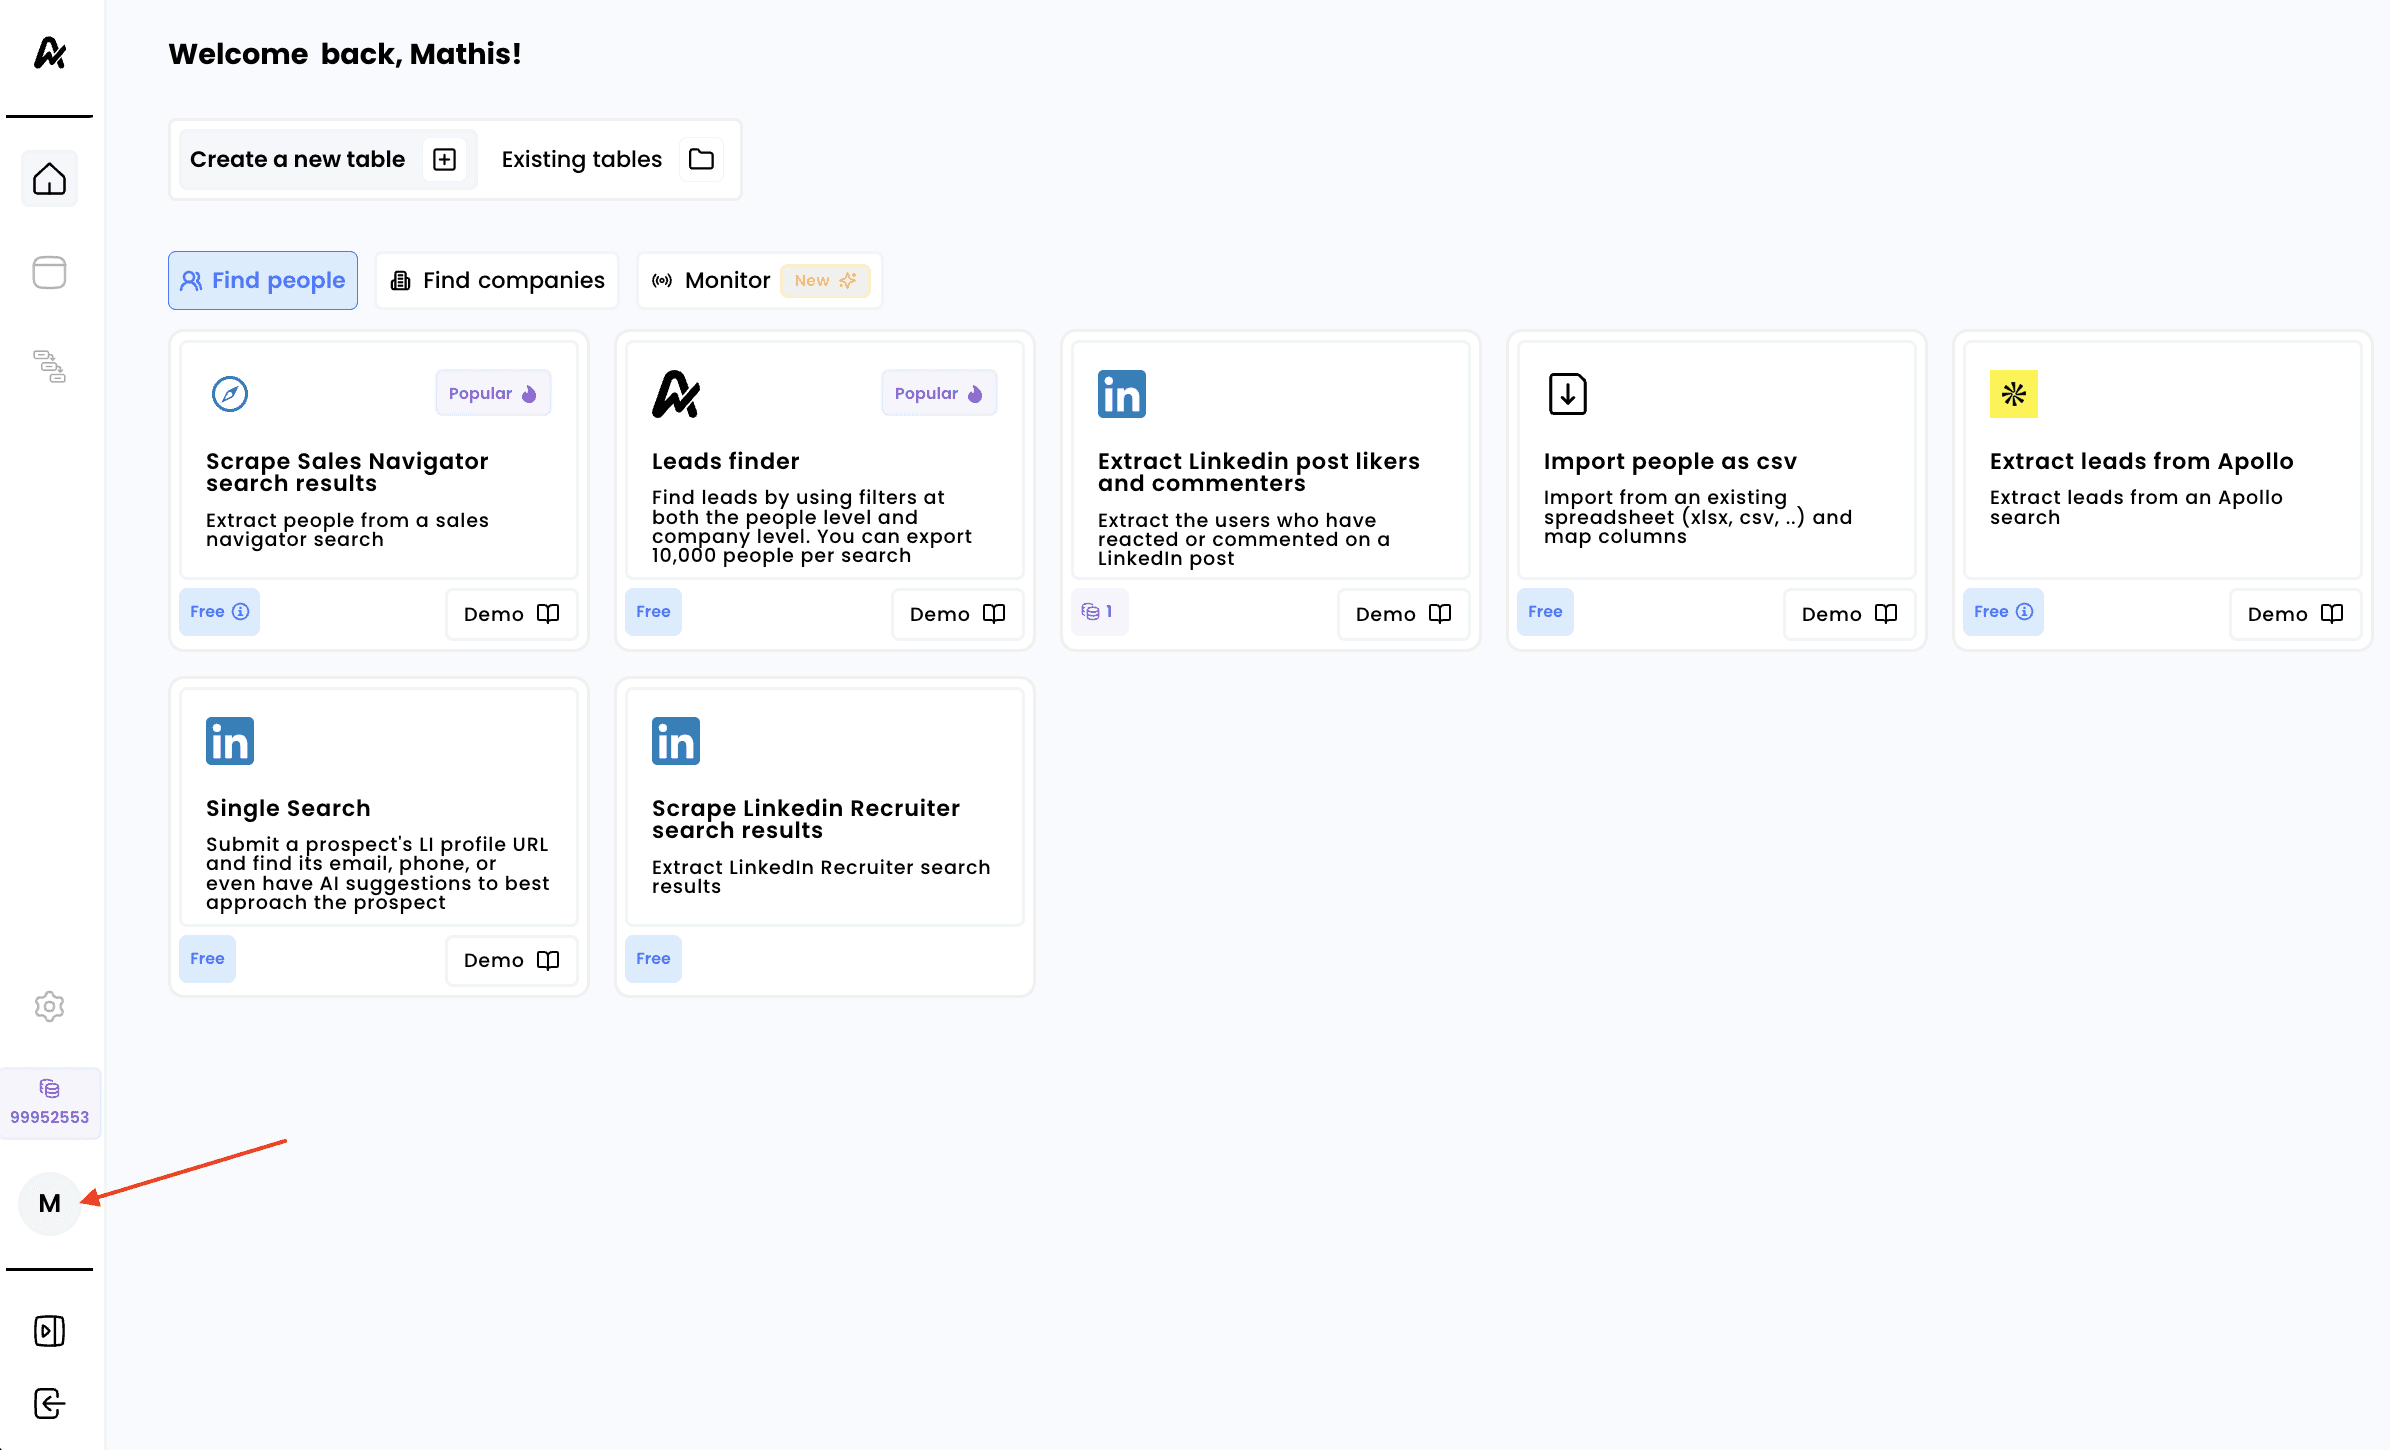Click the download icon on Import people card

coord(1568,394)
